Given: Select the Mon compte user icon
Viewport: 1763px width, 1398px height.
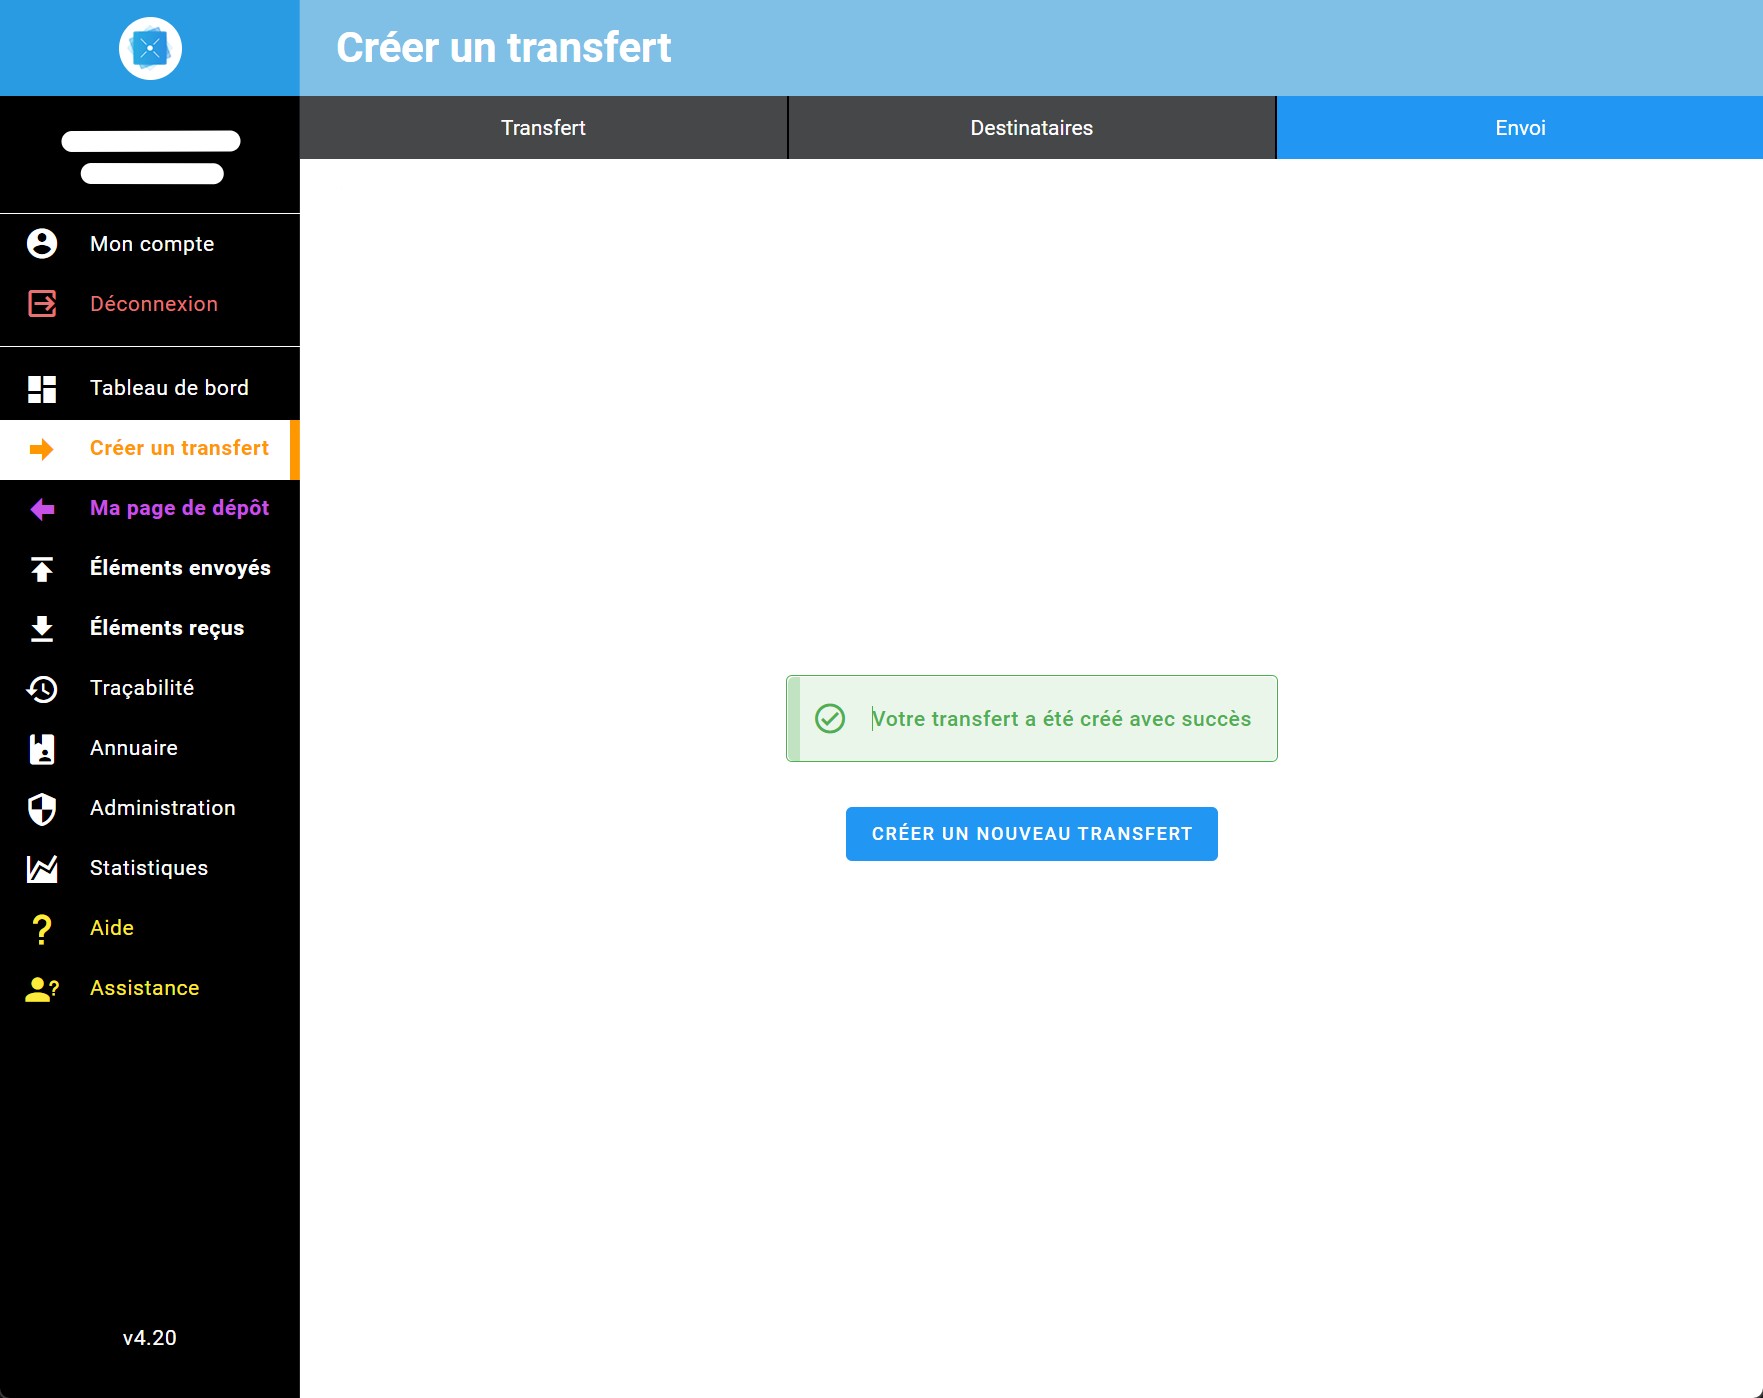Looking at the screenshot, I should [41, 243].
